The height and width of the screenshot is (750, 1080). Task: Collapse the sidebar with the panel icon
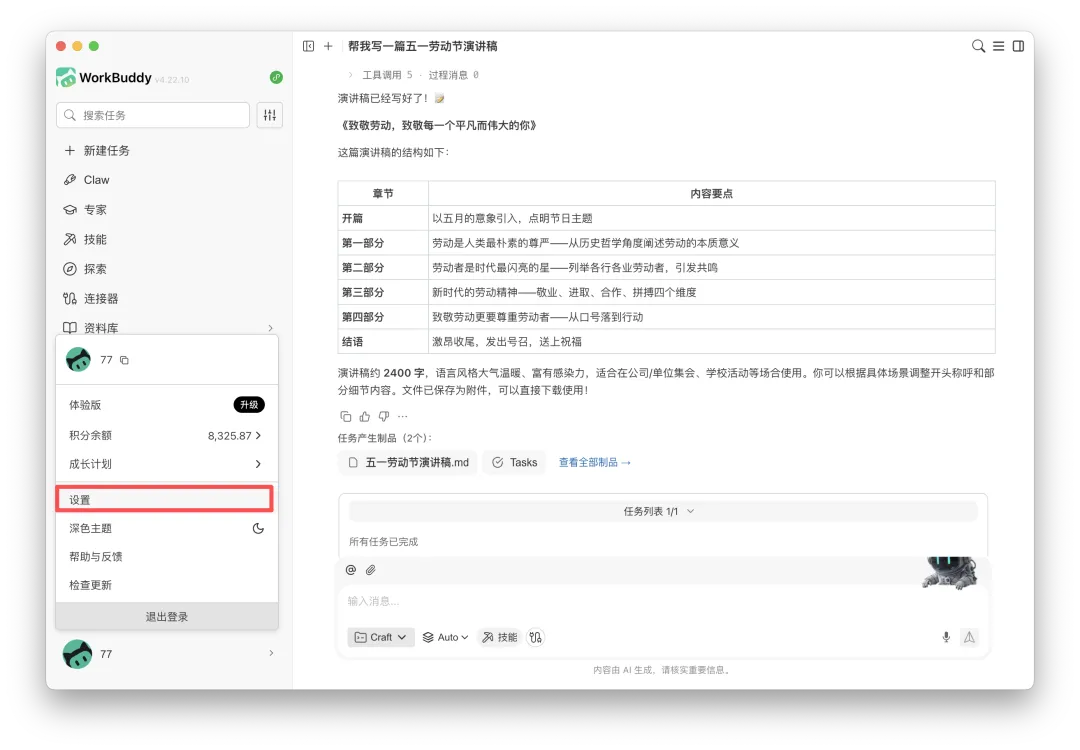[x=309, y=46]
